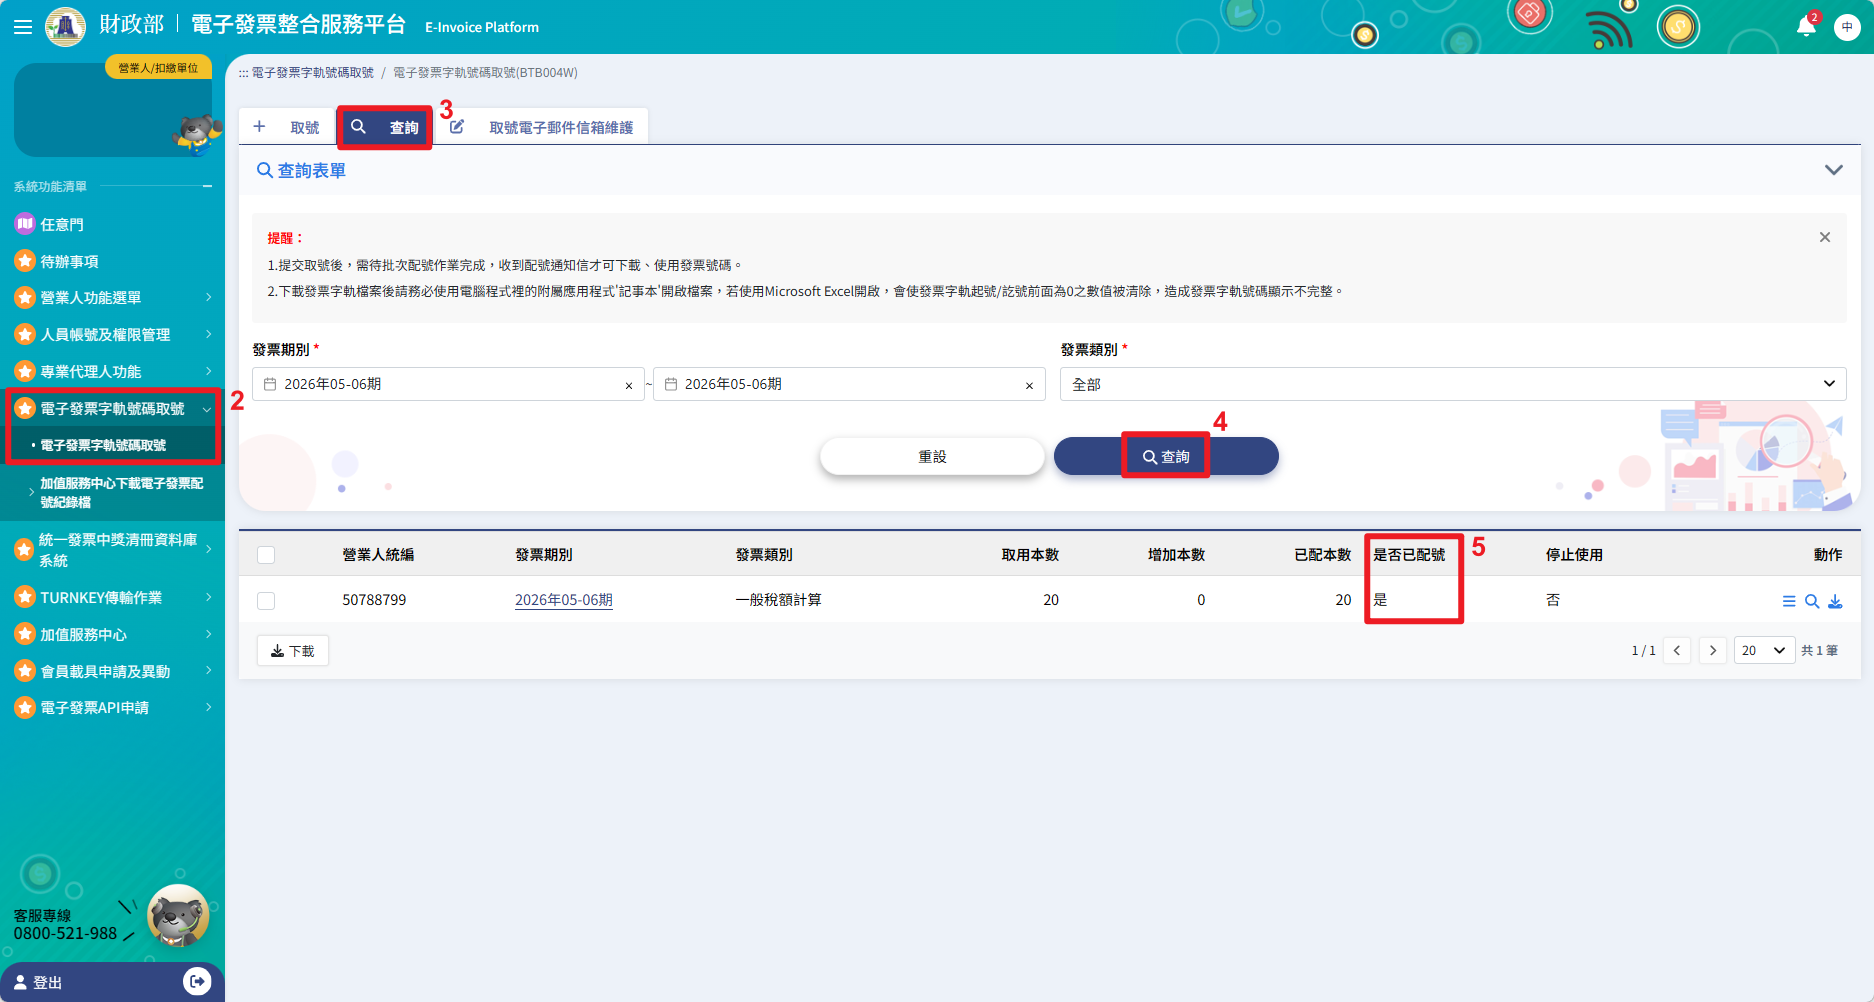This screenshot has height=1002, width=1874.
Task: Click the row list details icon
Action: (1789, 601)
